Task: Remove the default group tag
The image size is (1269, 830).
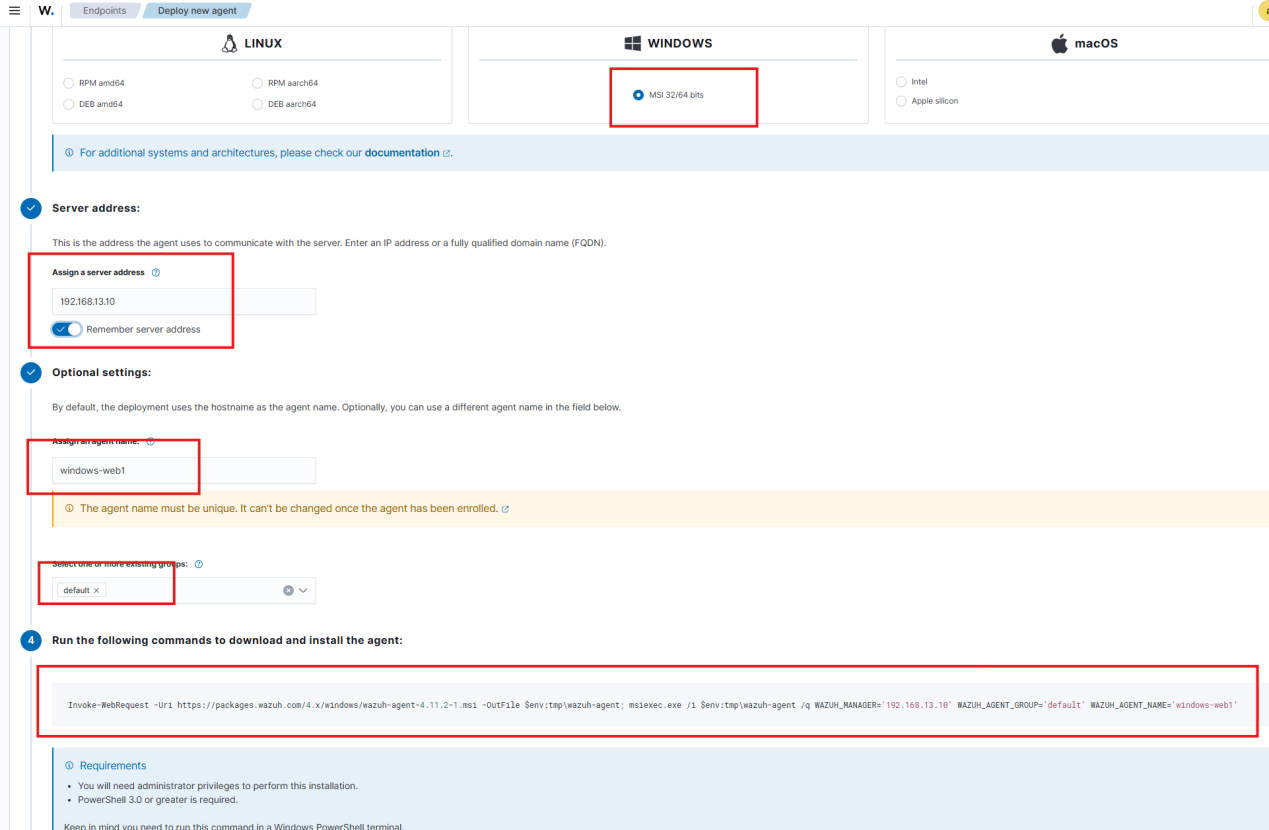Action: point(96,591)
